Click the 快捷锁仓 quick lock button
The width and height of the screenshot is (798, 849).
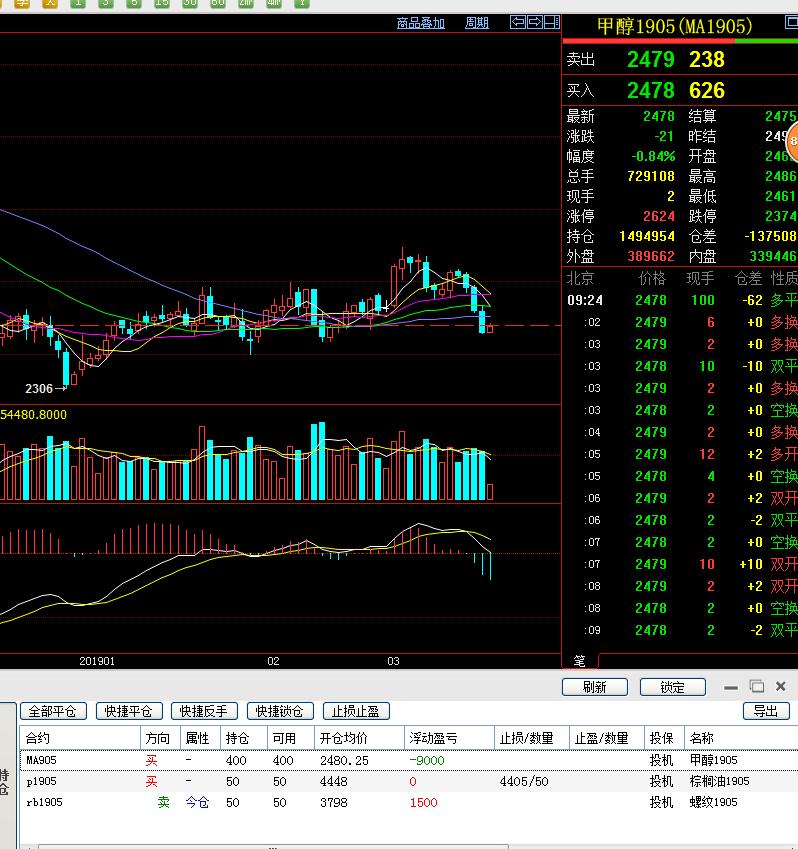[x=280, y=711]
